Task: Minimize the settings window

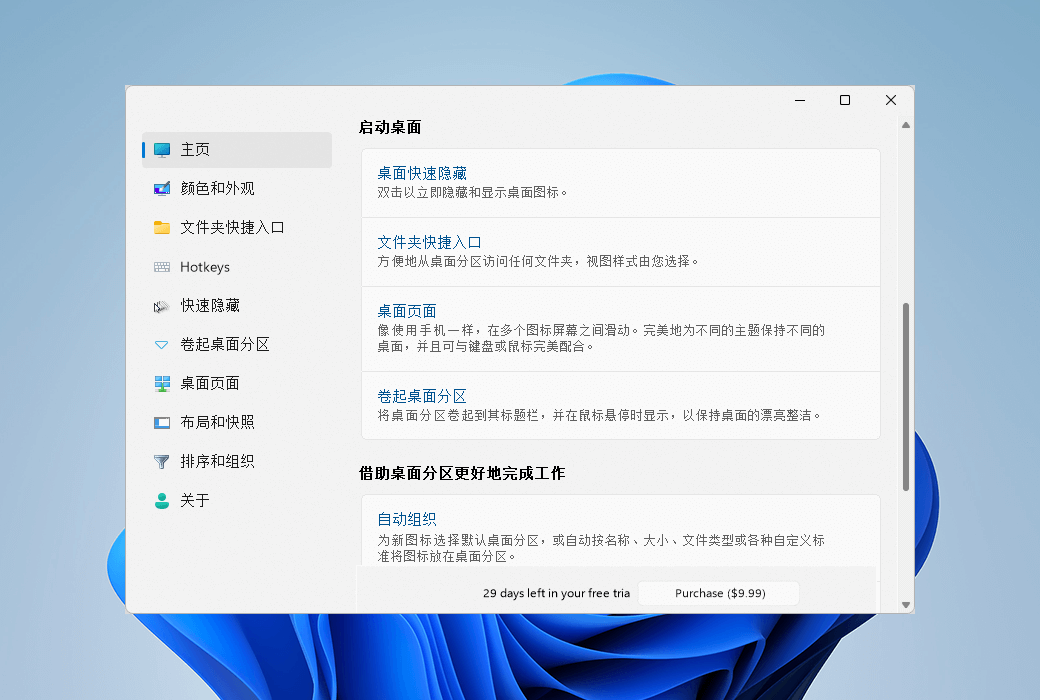Action: [x=800, y=100]
